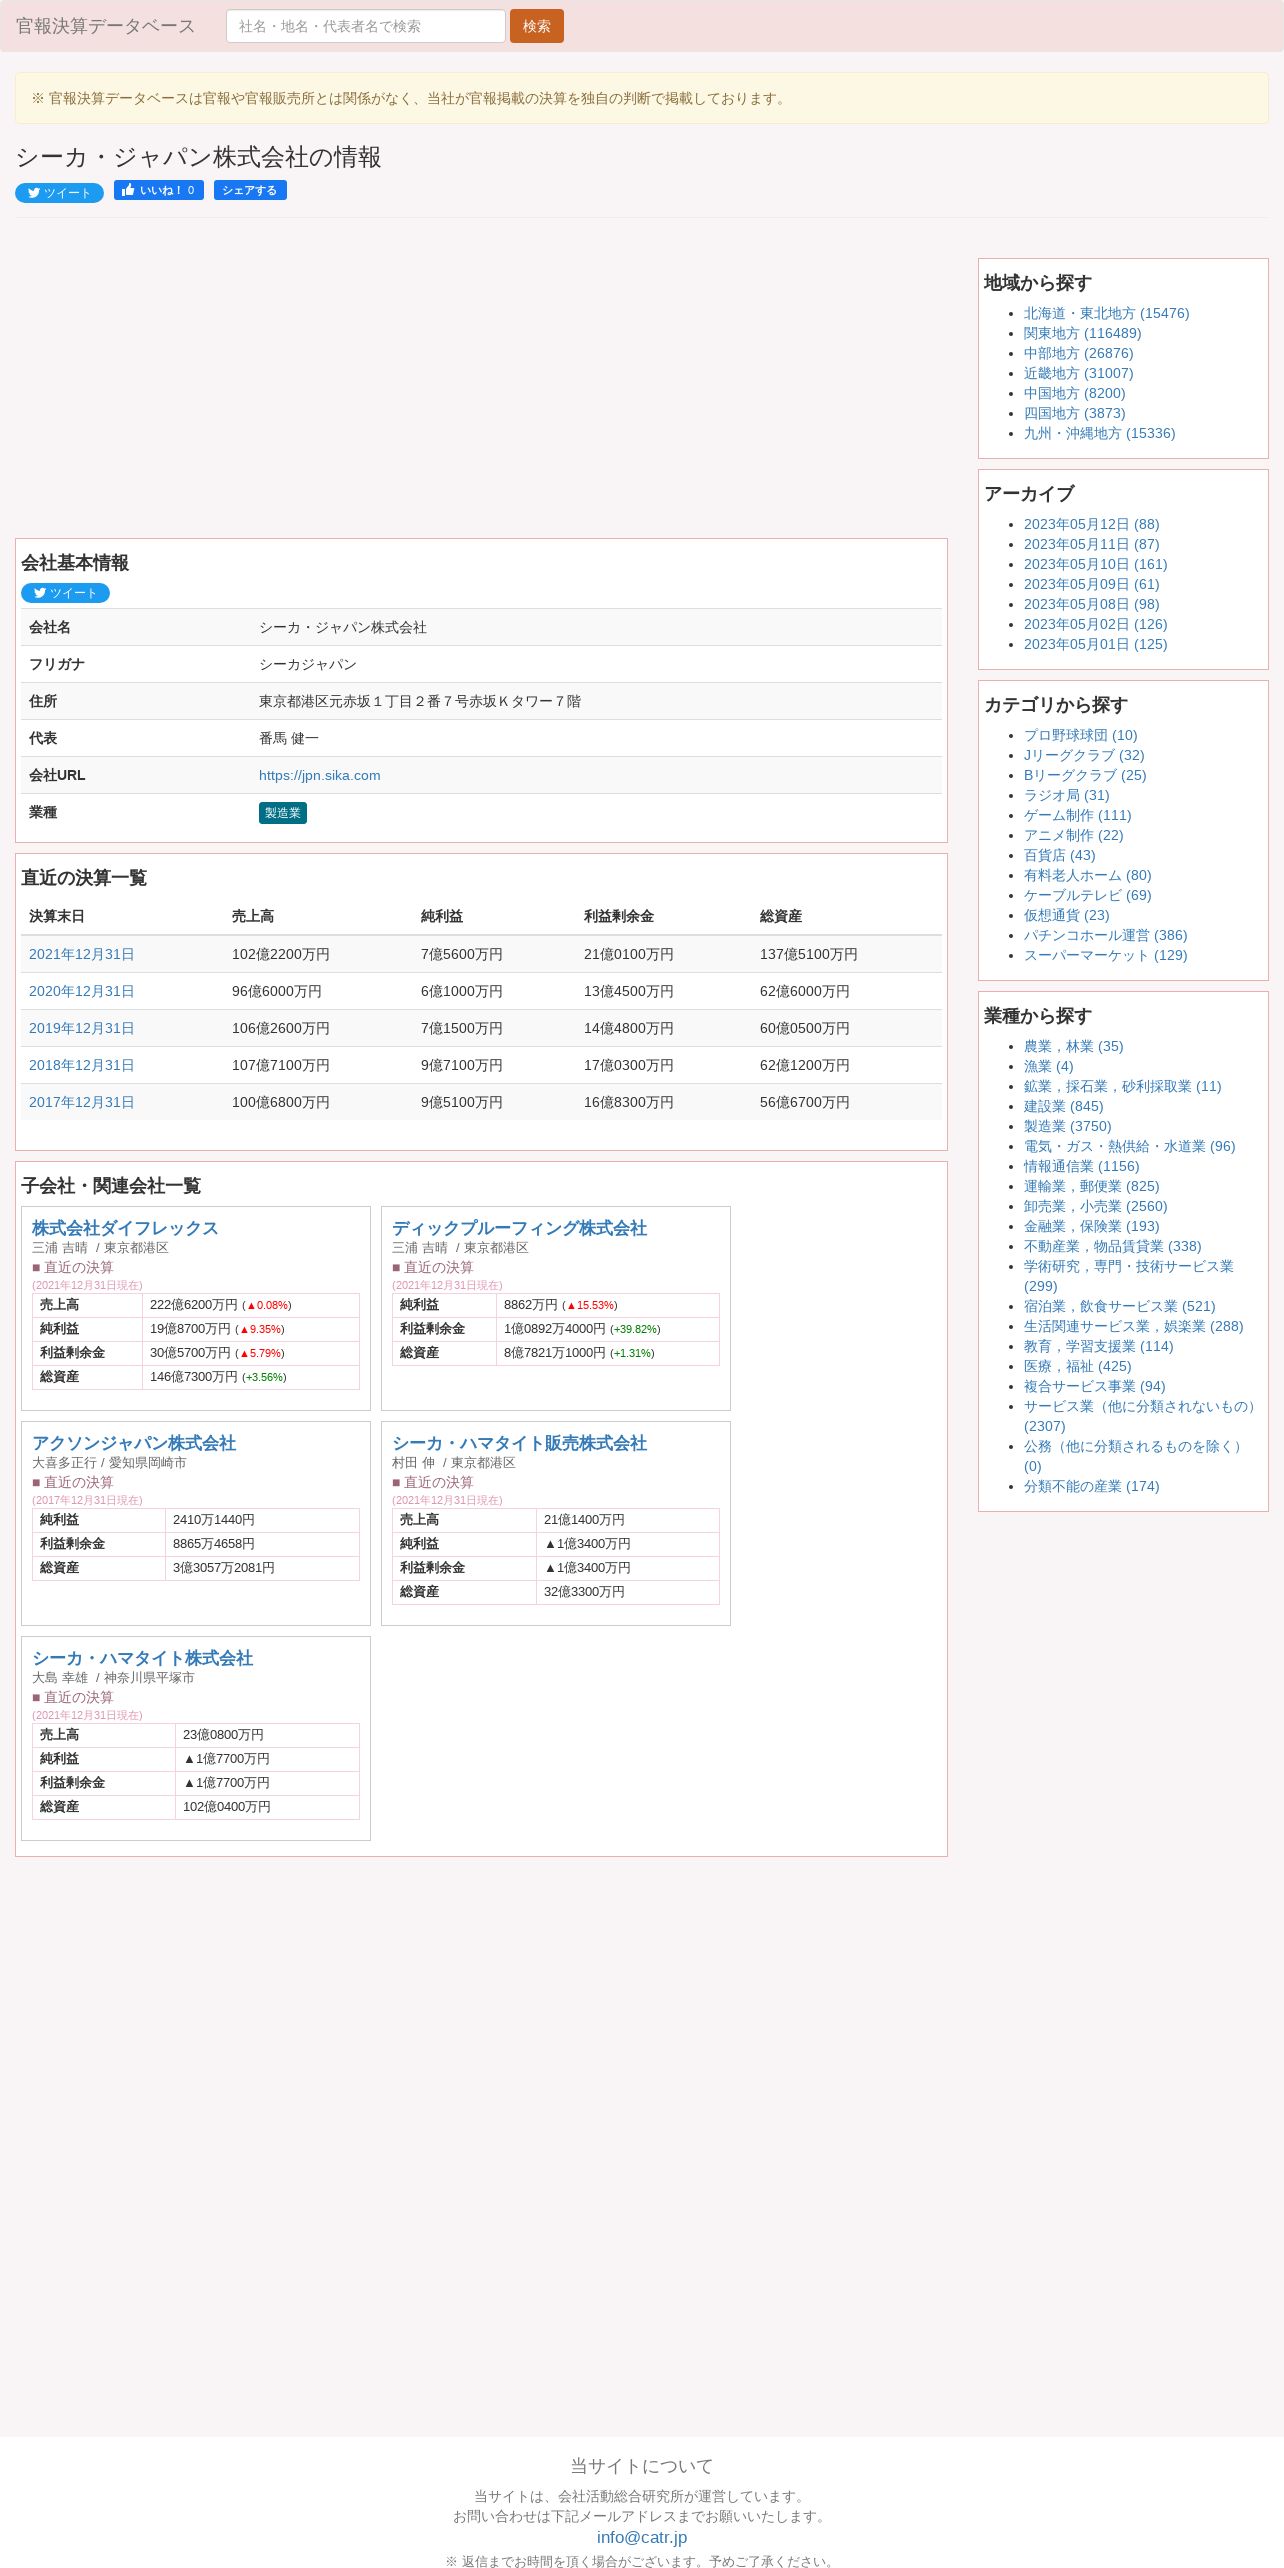Click the top Tweet button under the title

pos(59,193)
